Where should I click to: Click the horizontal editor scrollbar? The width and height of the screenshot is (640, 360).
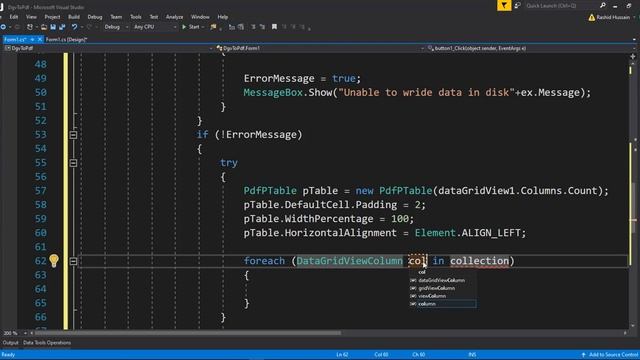(x=188, y=333)
